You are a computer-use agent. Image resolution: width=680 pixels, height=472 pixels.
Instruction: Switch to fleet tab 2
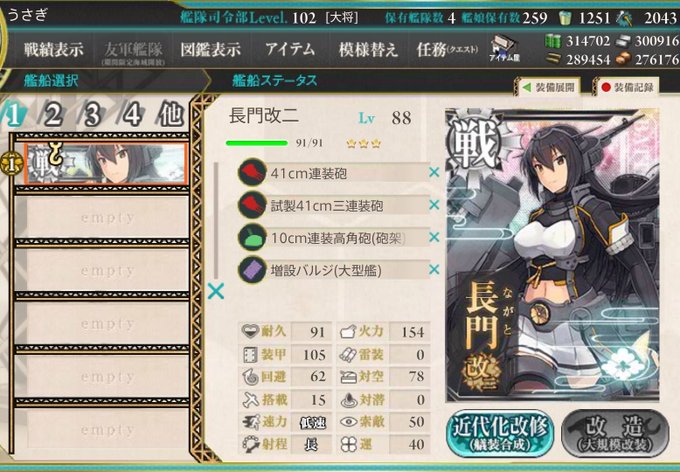pyautogui.click(x=53, y=115)
